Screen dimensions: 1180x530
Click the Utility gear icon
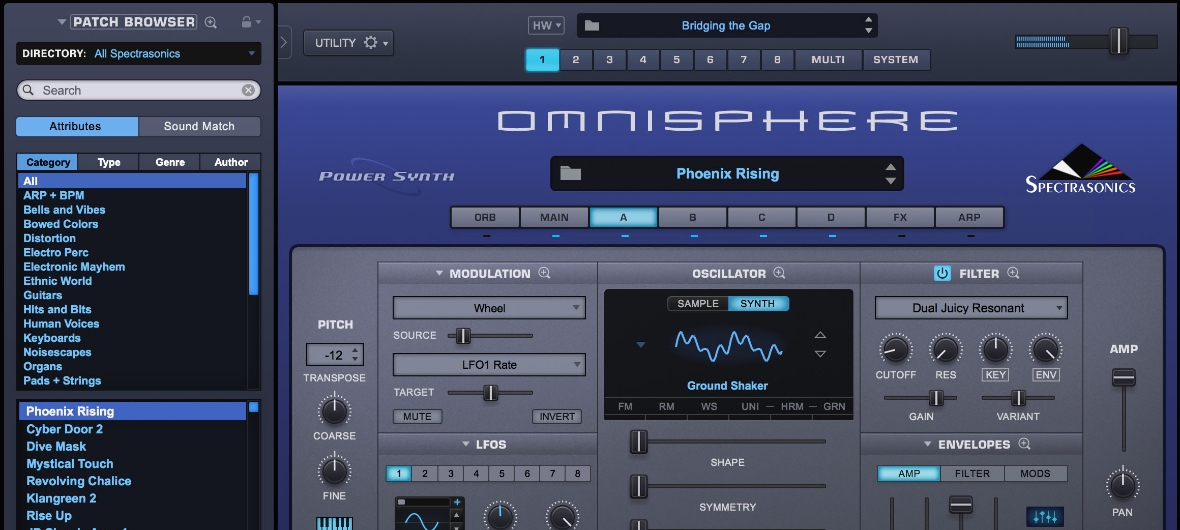click(370, 43)
